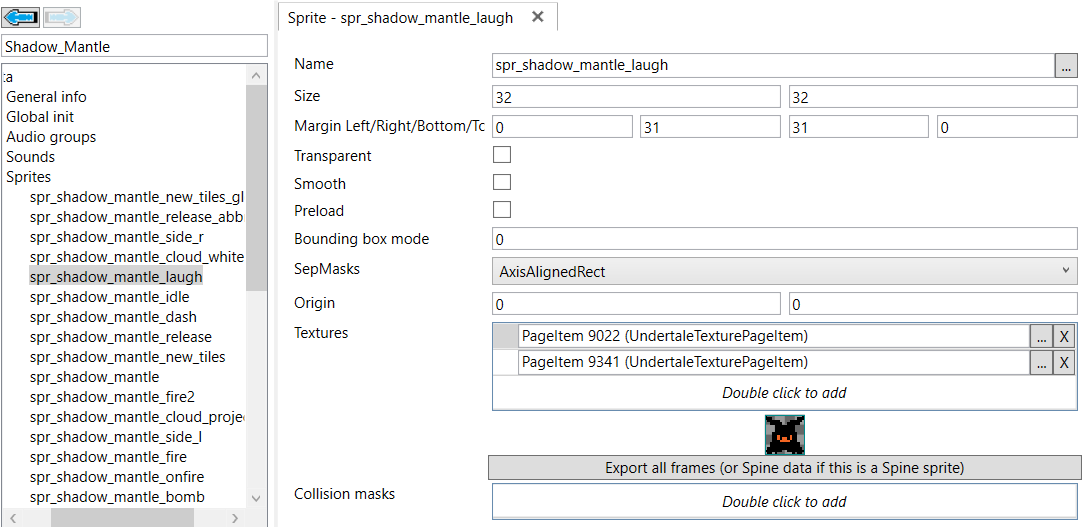Select PageItem 9022 texture entry
1090x527 pixels.
pyautogui.click(x=774, y=337)
